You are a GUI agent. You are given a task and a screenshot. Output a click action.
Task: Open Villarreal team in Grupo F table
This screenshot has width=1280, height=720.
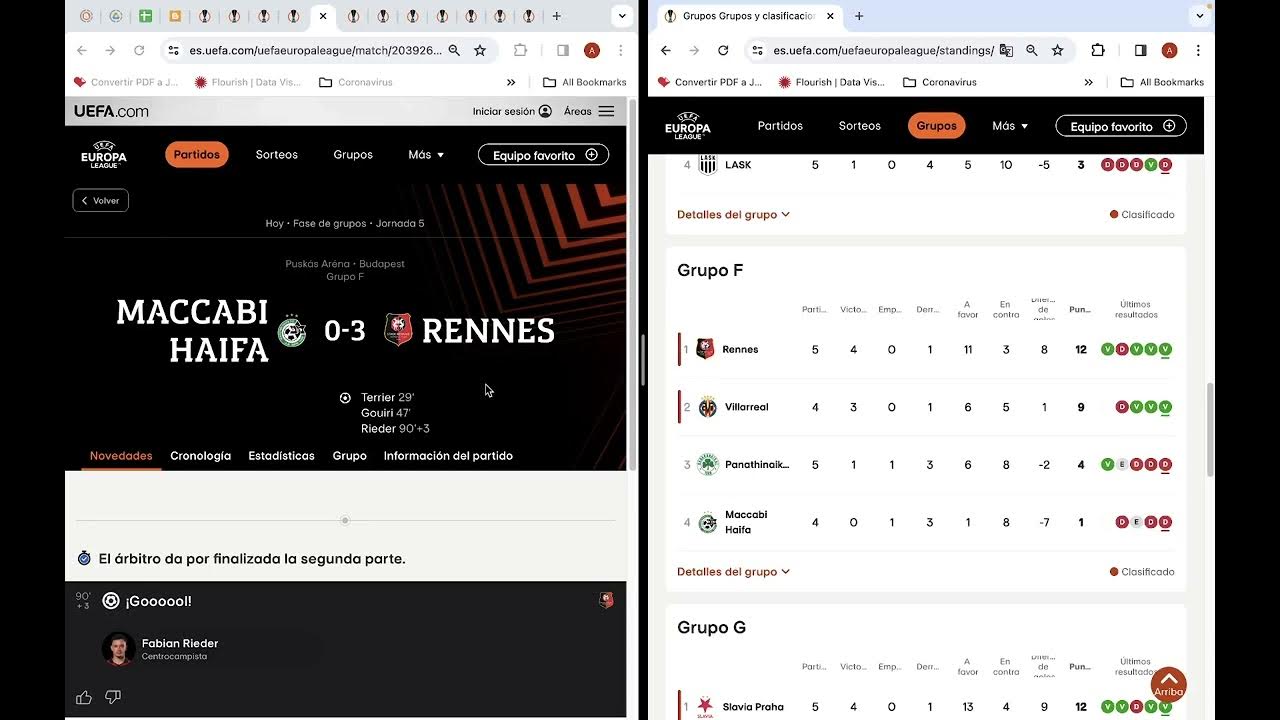coord(746,407)
